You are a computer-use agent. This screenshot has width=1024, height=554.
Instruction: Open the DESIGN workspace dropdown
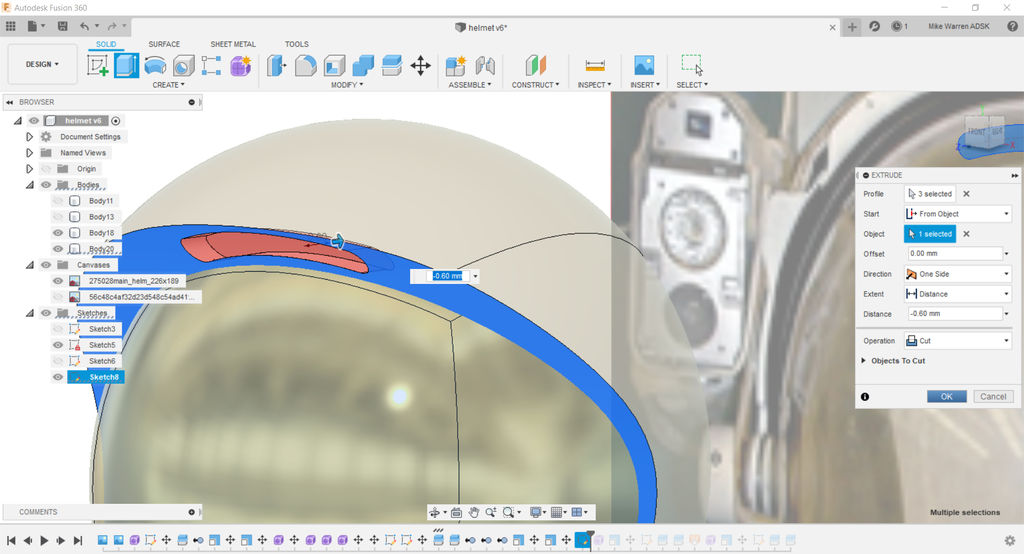[42, 64]
